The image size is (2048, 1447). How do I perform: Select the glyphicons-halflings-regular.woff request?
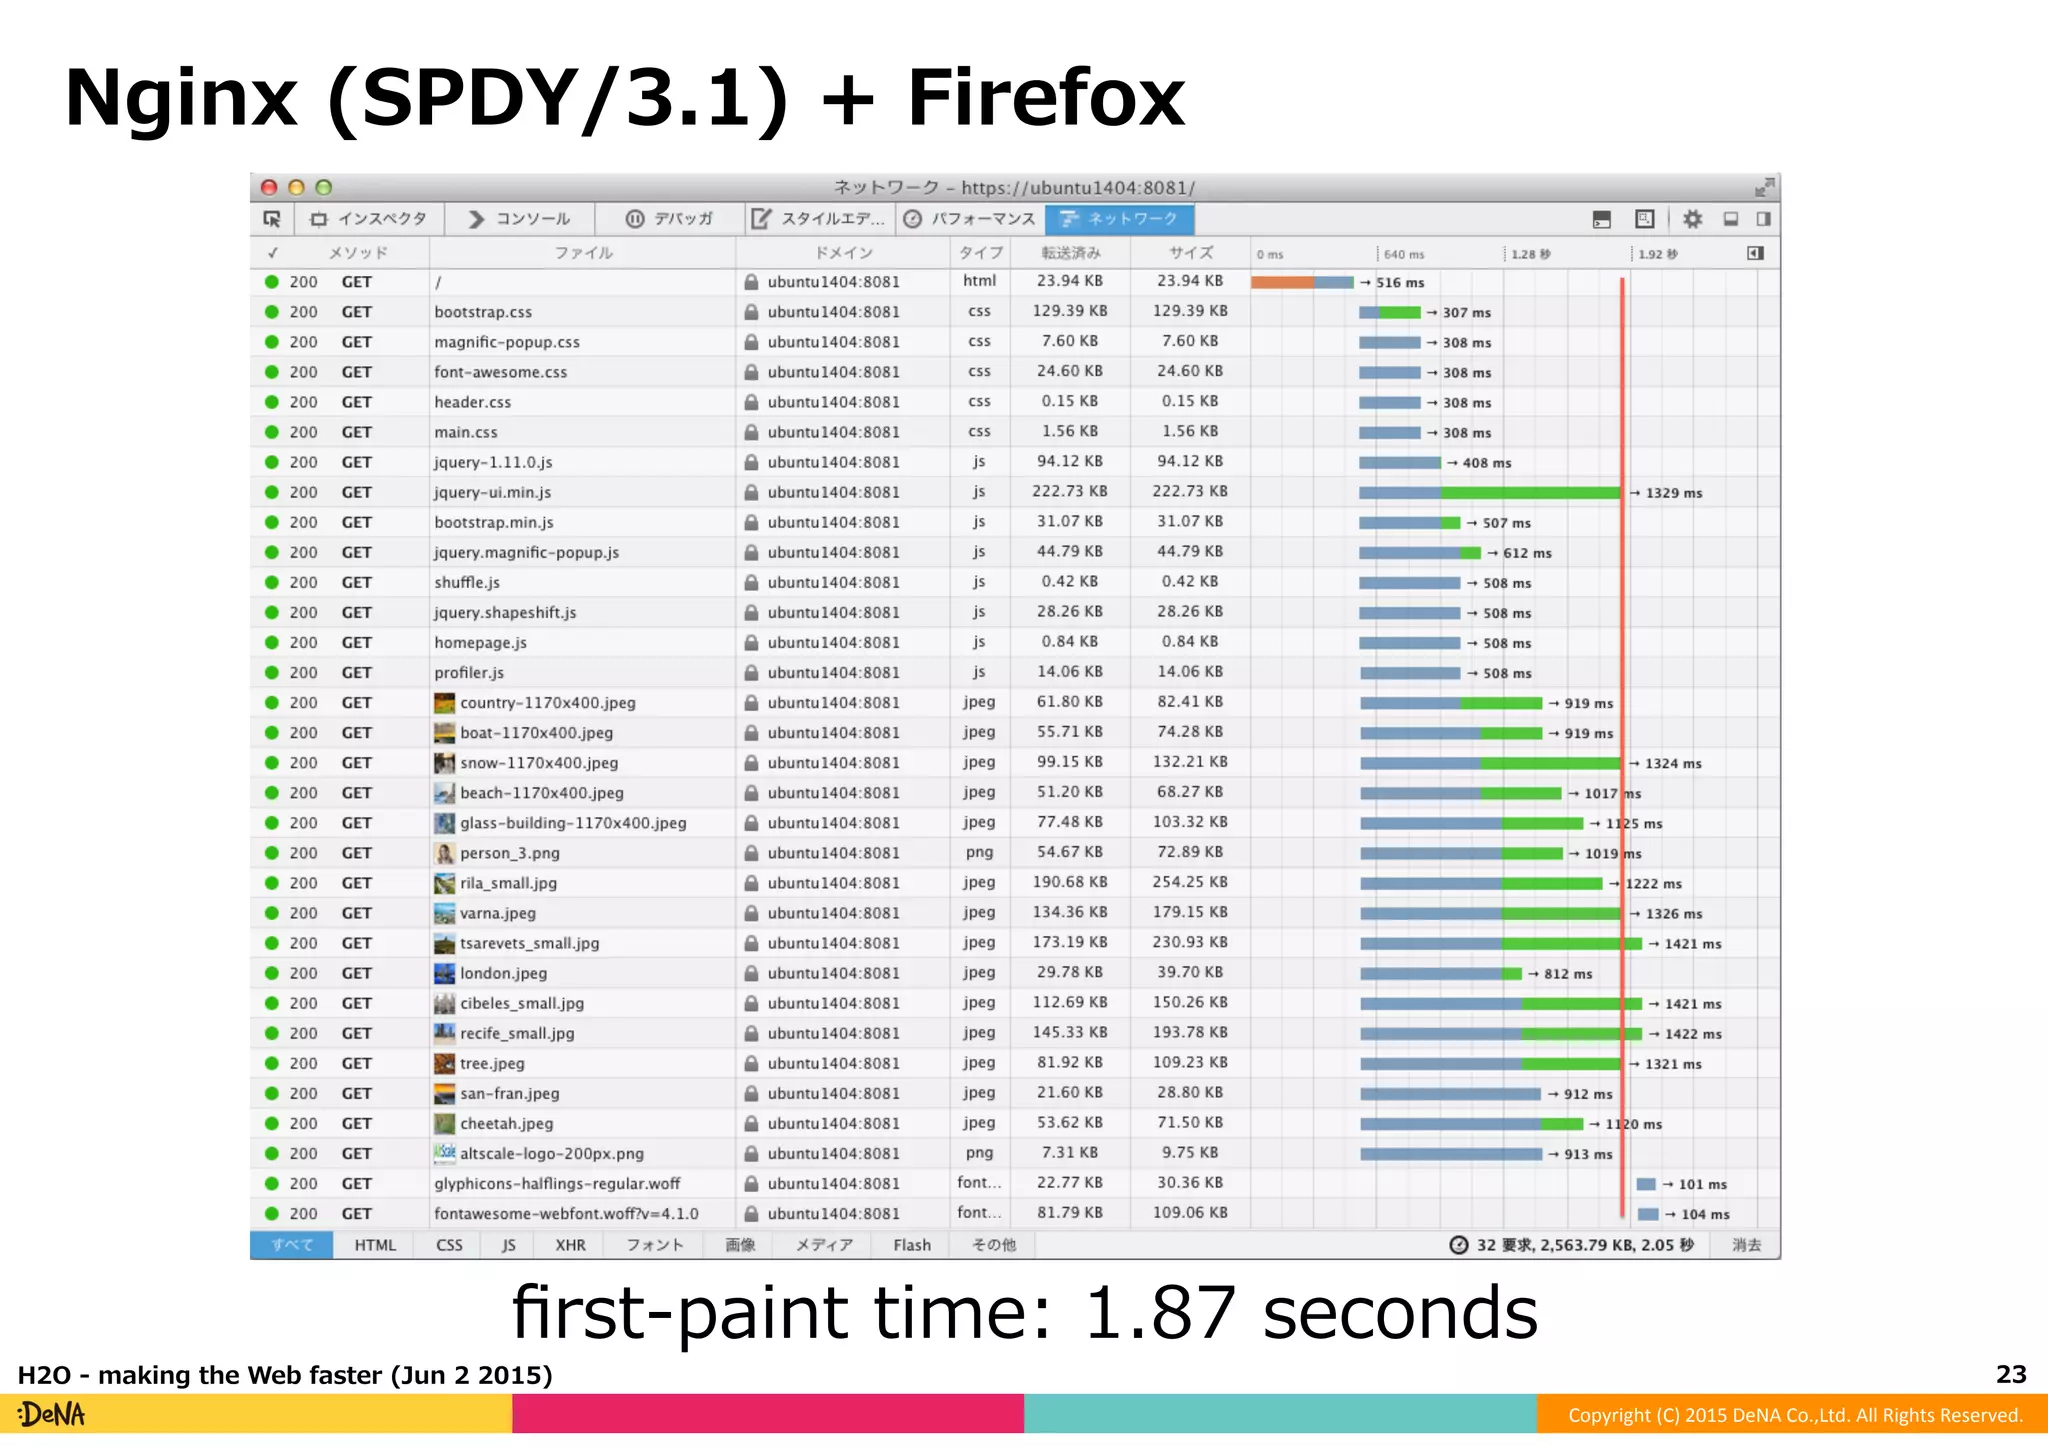point(1014,1184)
